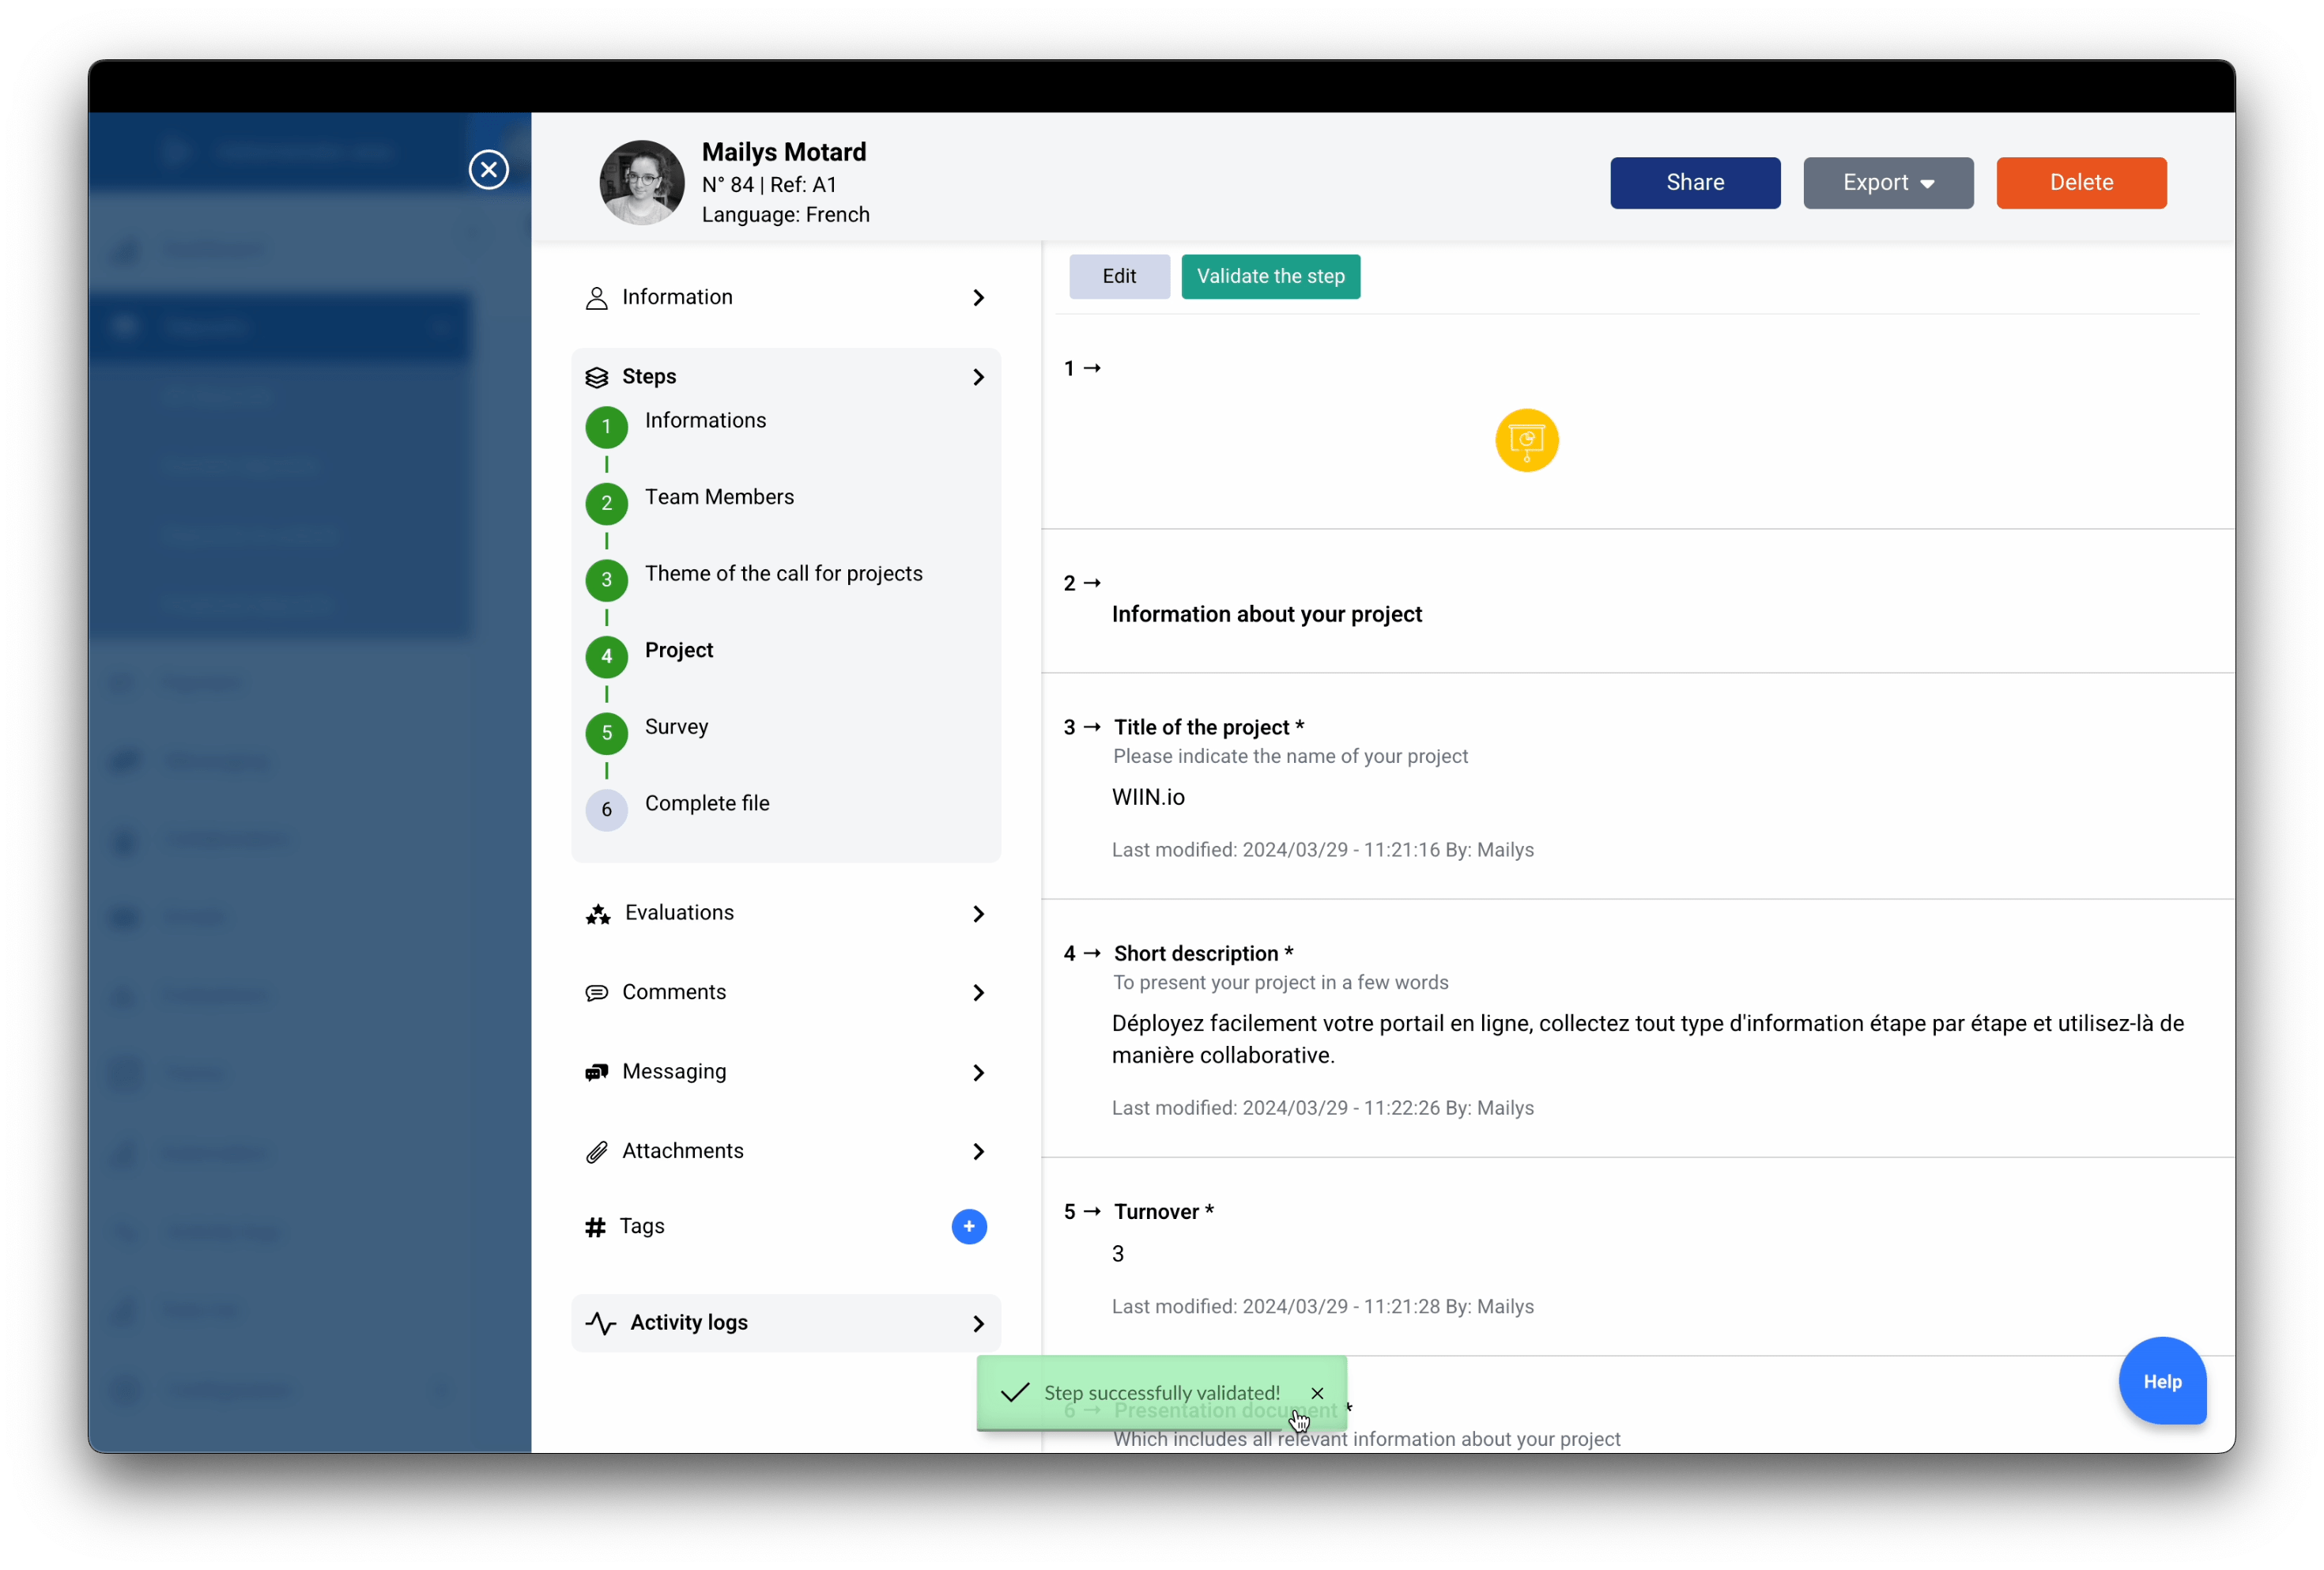2324x1570 pixels.
Task: Click Mailys Motard's profile photo
Action: coord(641,183)
